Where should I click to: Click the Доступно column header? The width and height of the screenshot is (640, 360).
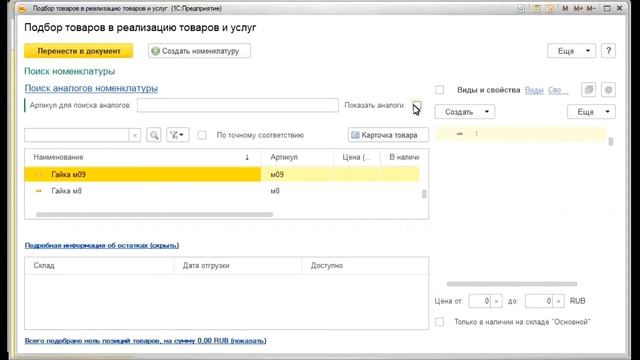pos(365,266)
